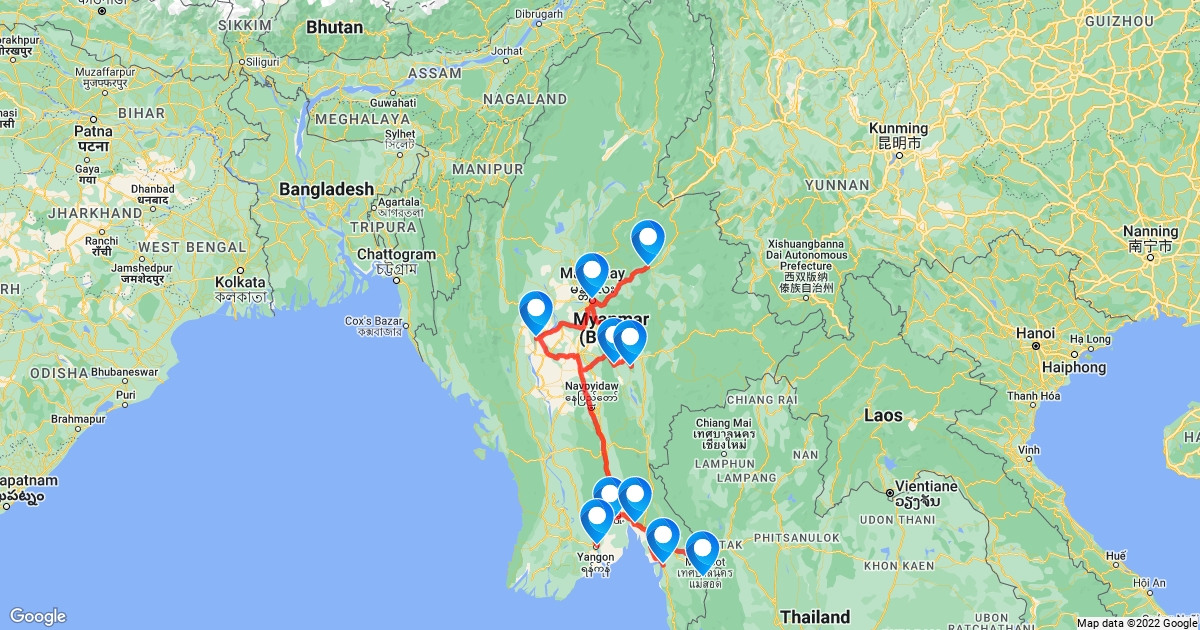Click the northernmost map pin northeast of Mandalay

648,240
